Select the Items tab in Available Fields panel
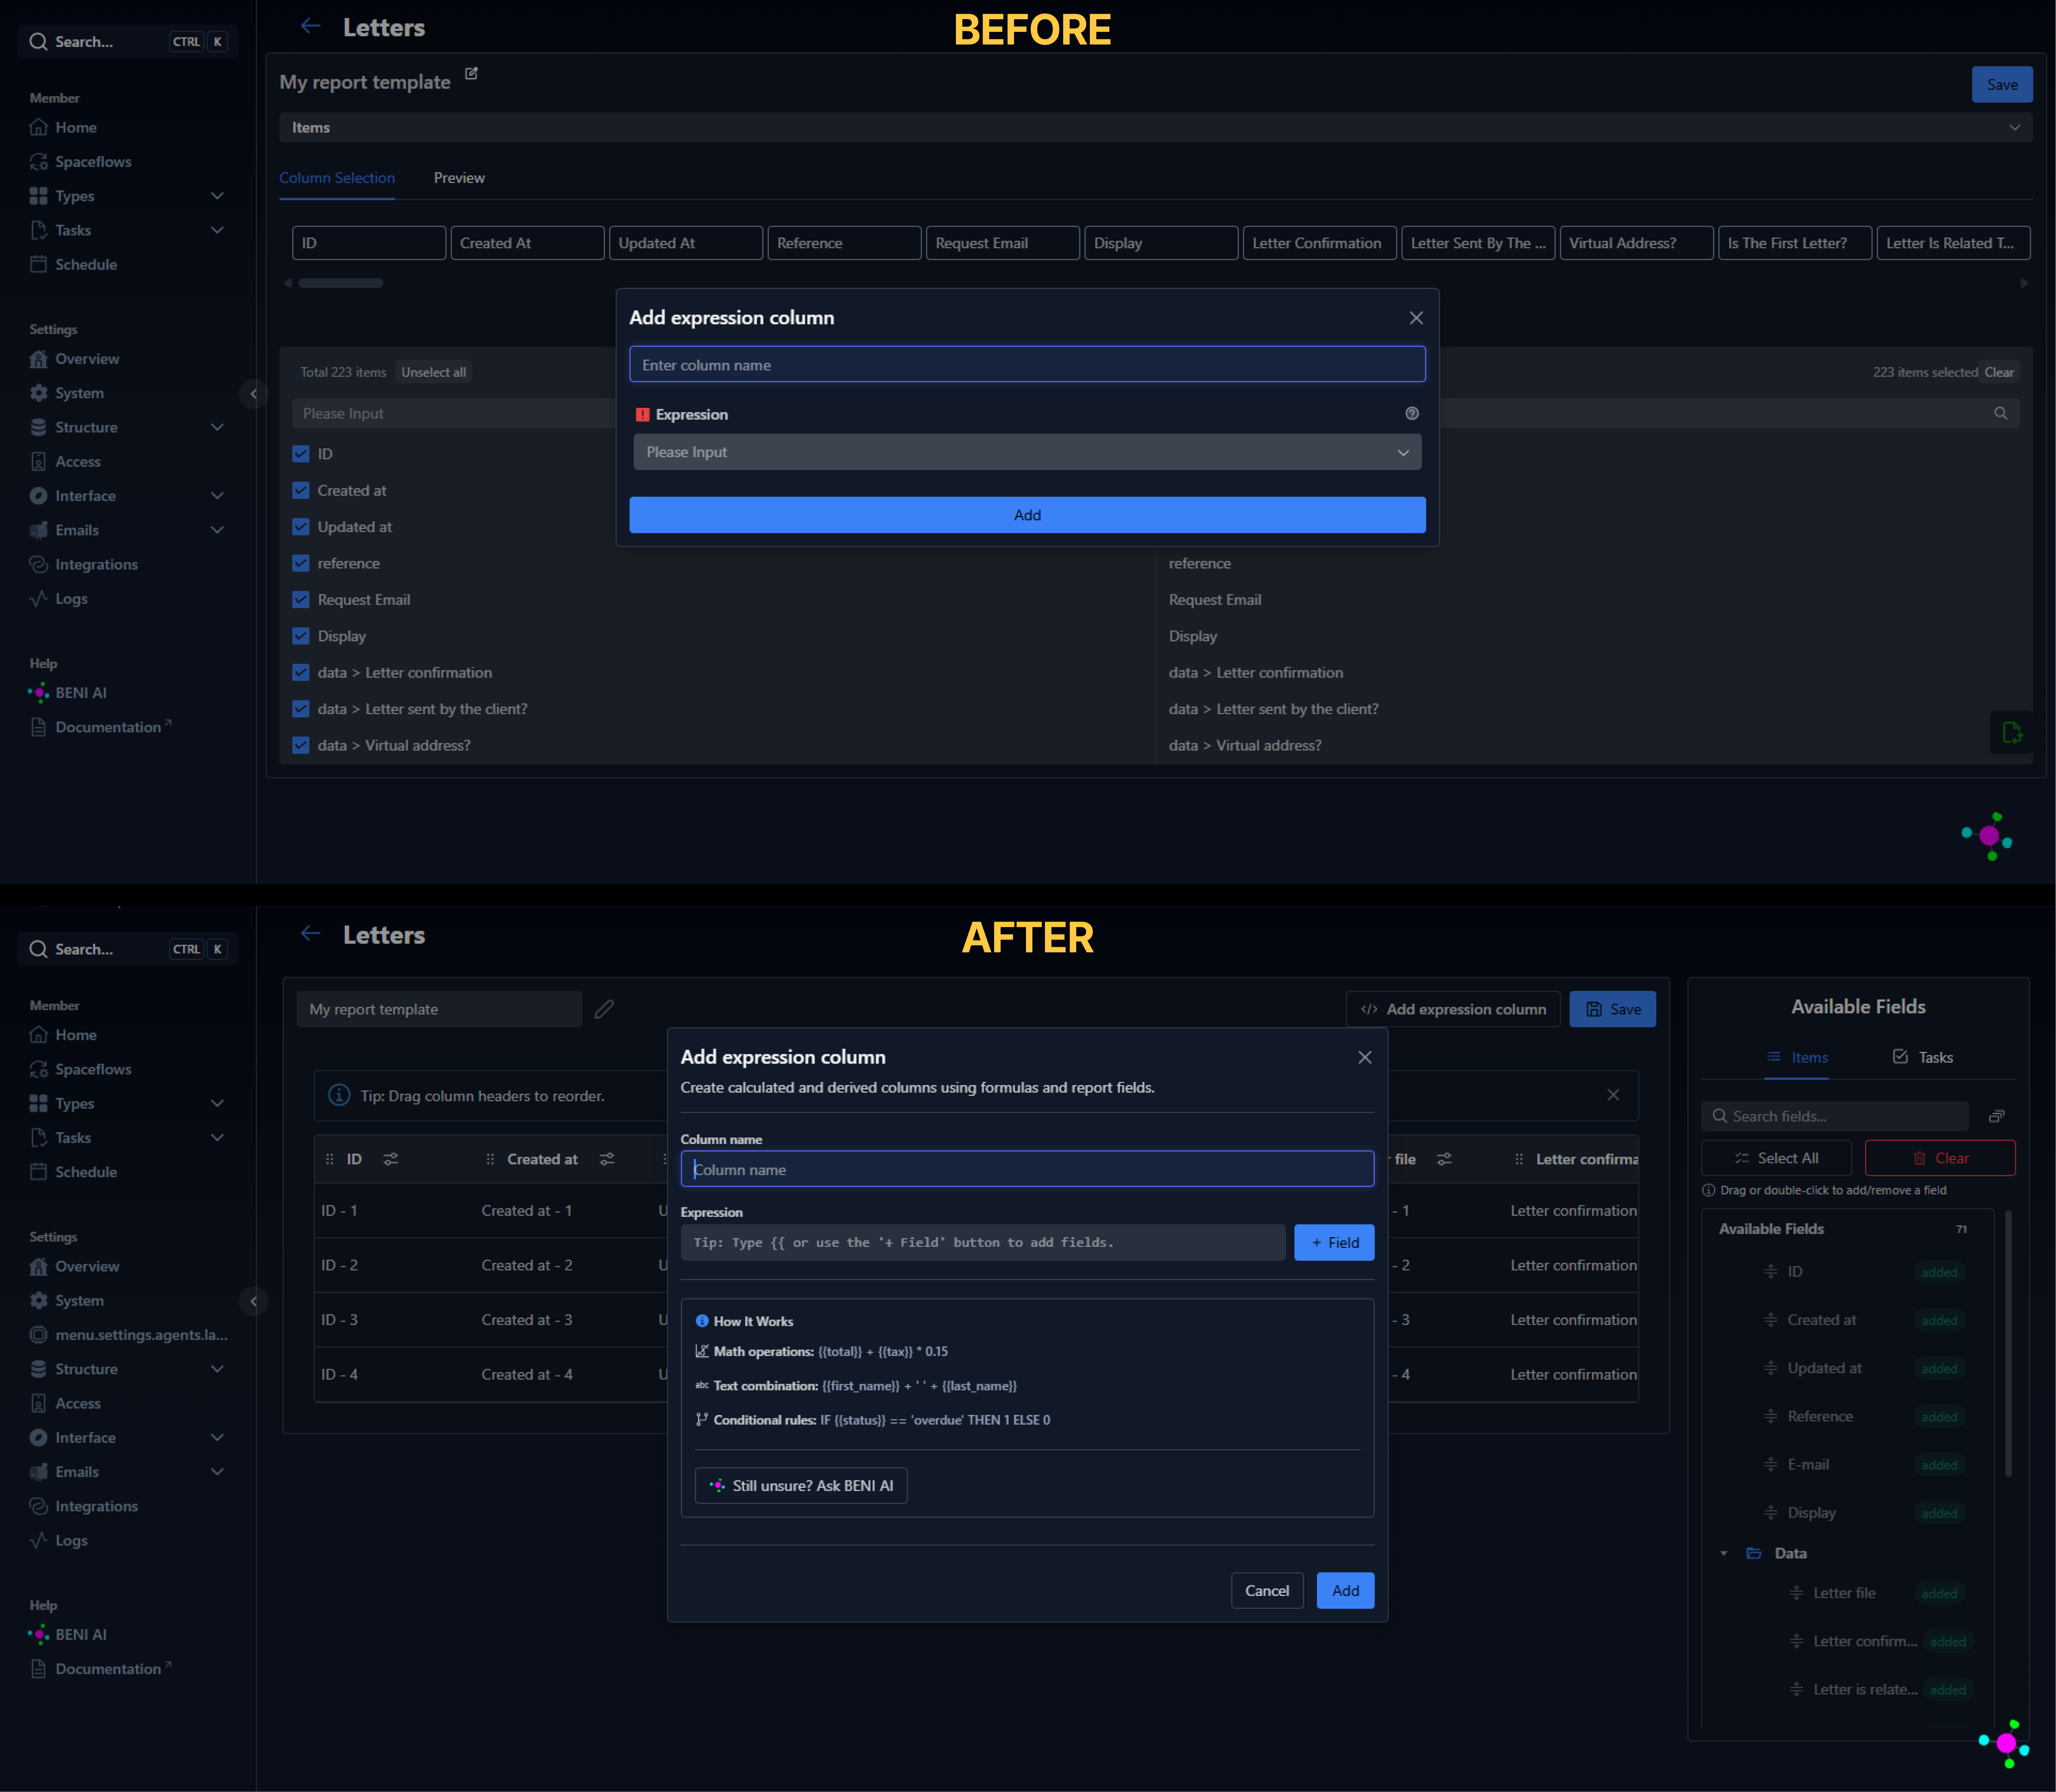This screenshot has height=1792, width=2056. (1797, 1058)
